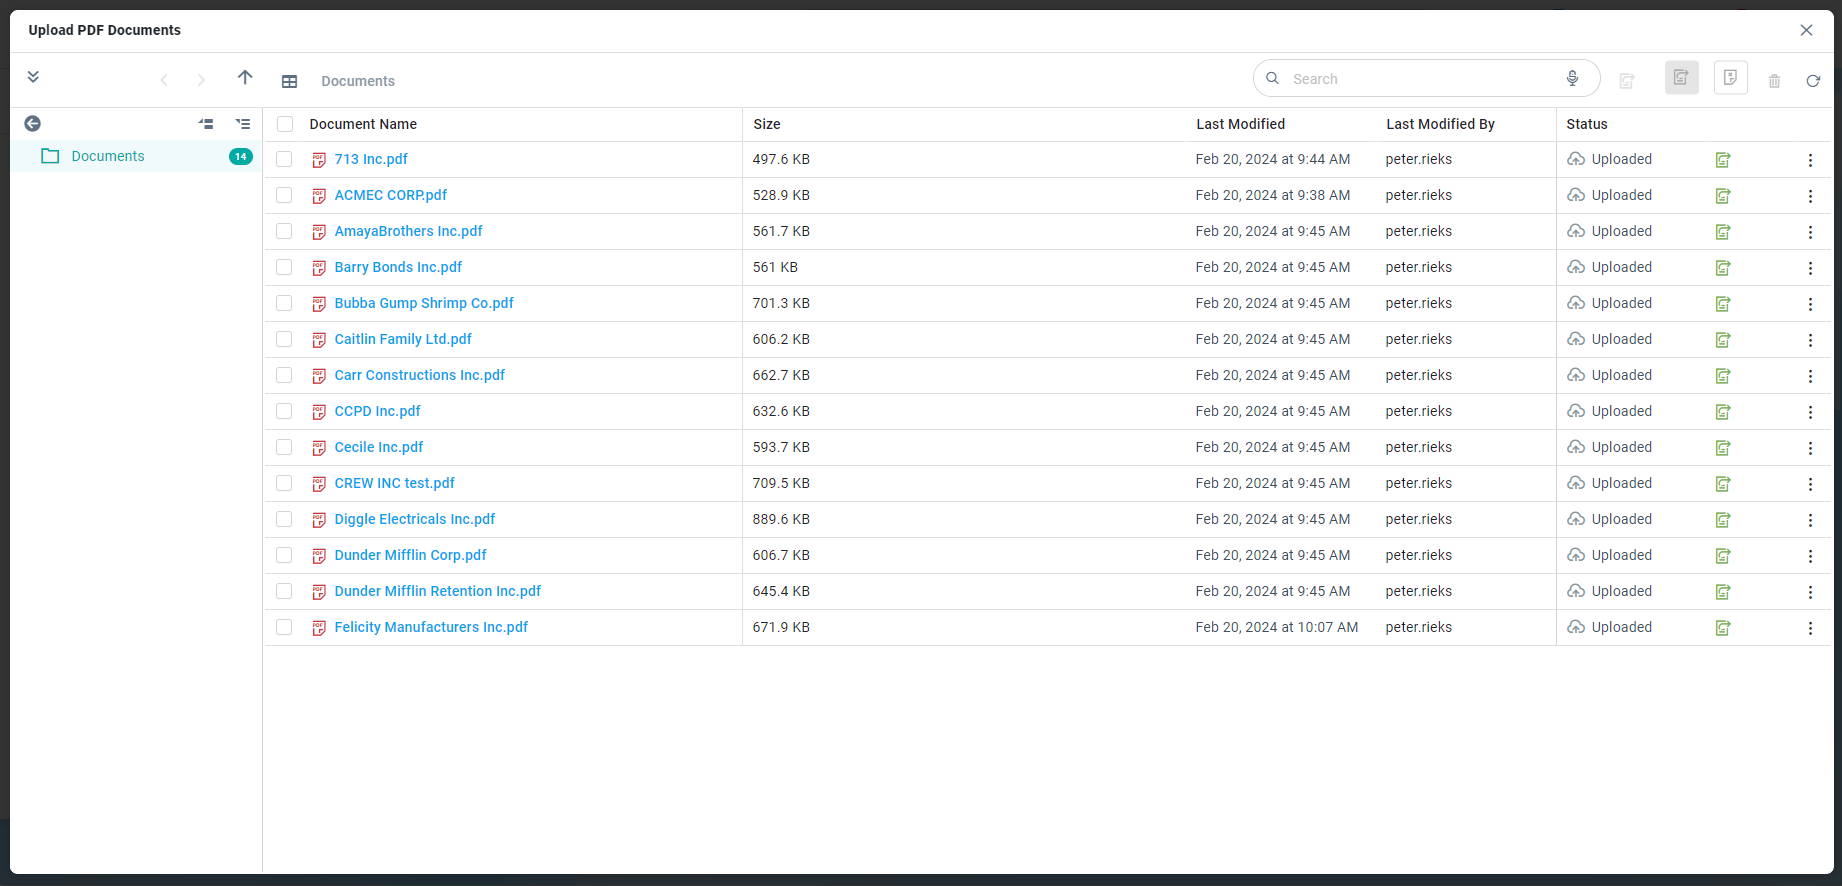Screen dimensions: 1842x886
Task: Click green edit icon for ACMEC CORP.pdf
Action: click(x=1722, y=196)
